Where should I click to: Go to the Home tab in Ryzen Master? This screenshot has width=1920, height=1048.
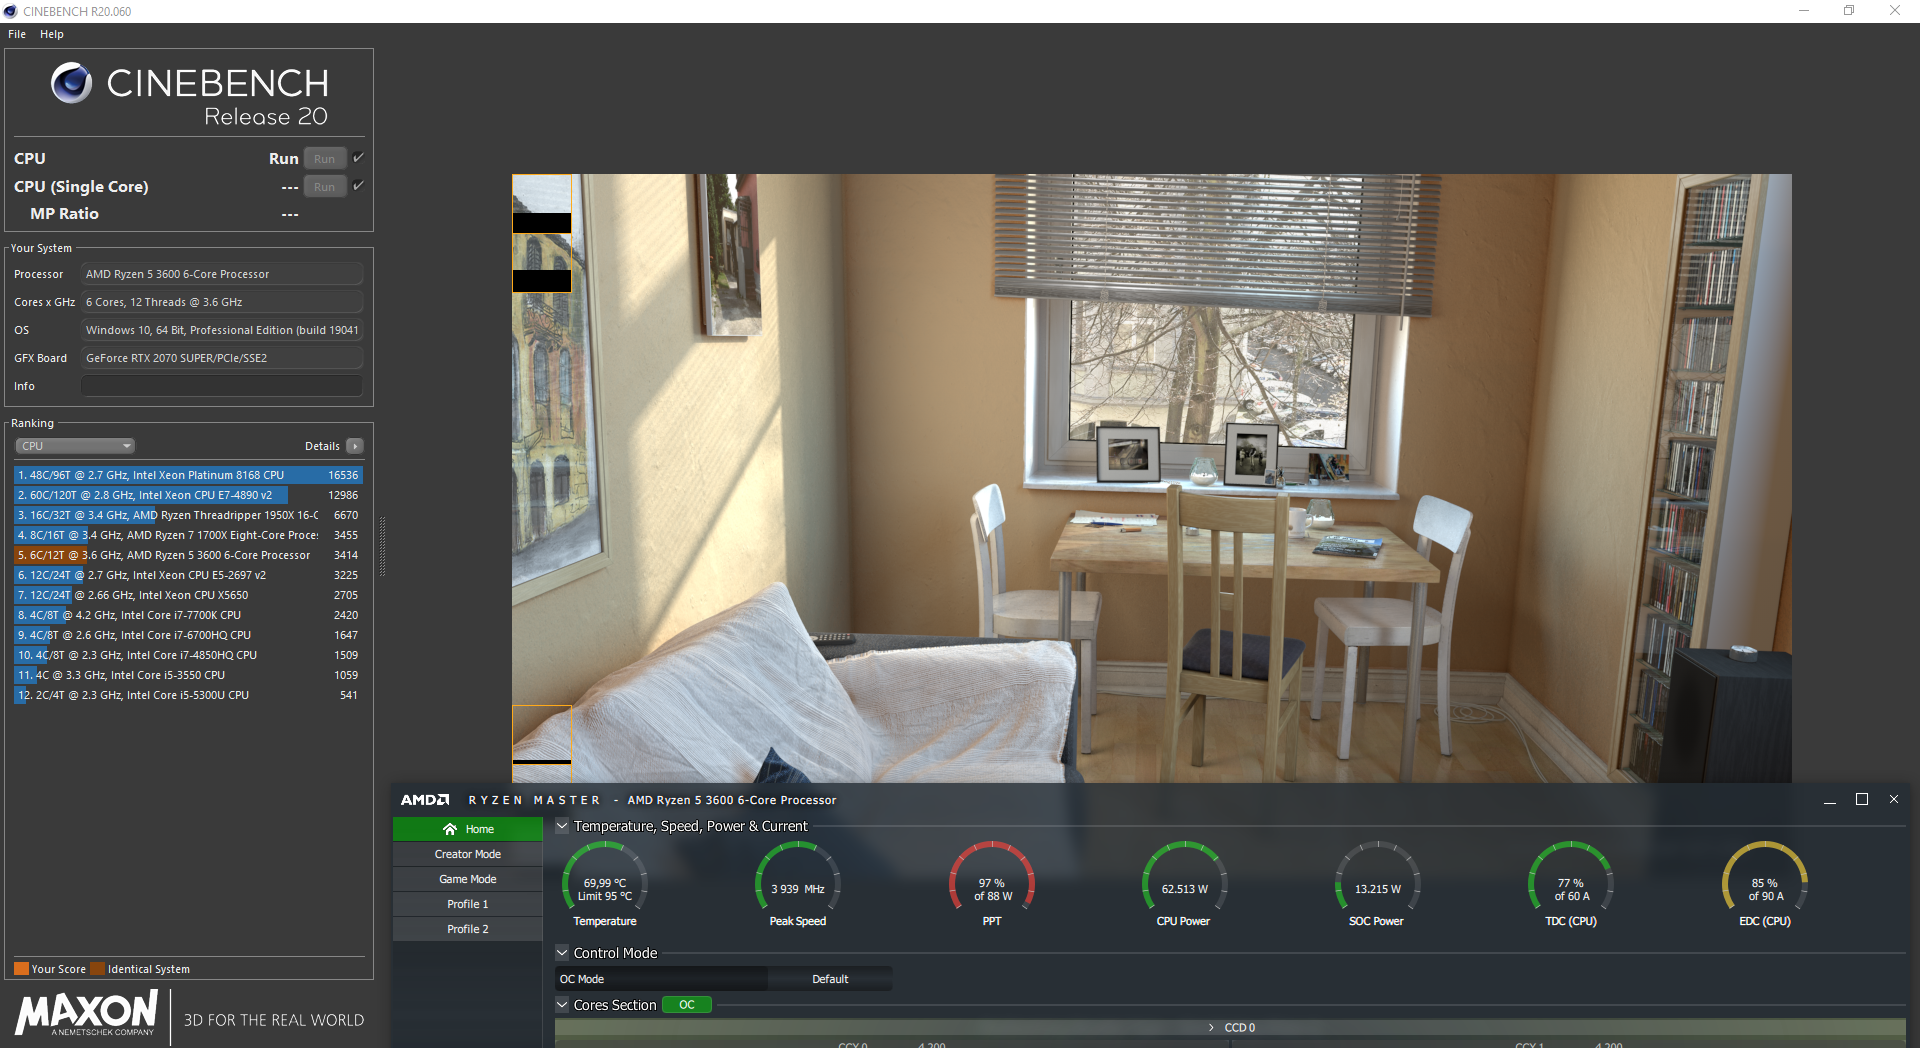coord(468,829)
